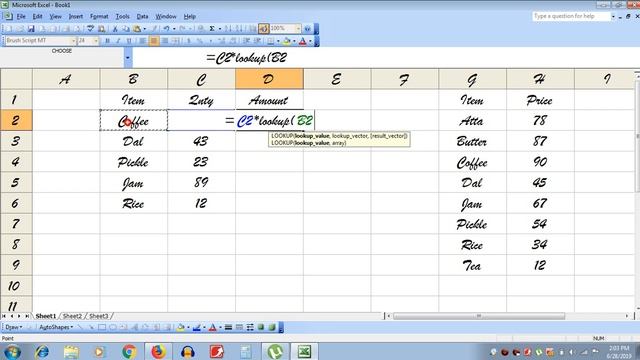Open the Zoom 100% dropdown
This screenshot has height=360, width=640.
click(x=298, y=29)
